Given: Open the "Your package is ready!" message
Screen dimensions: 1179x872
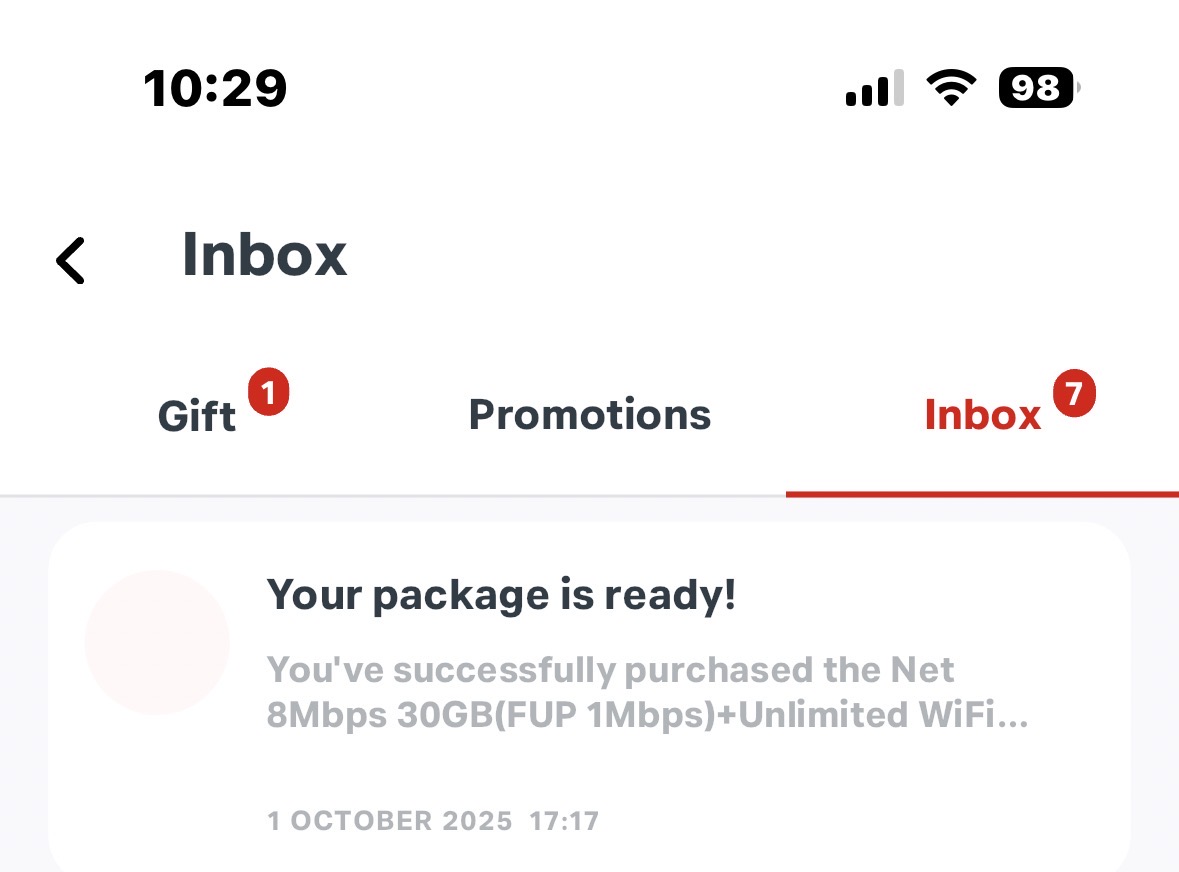Looking at the screenshot, I should click(x=501, y=596).
